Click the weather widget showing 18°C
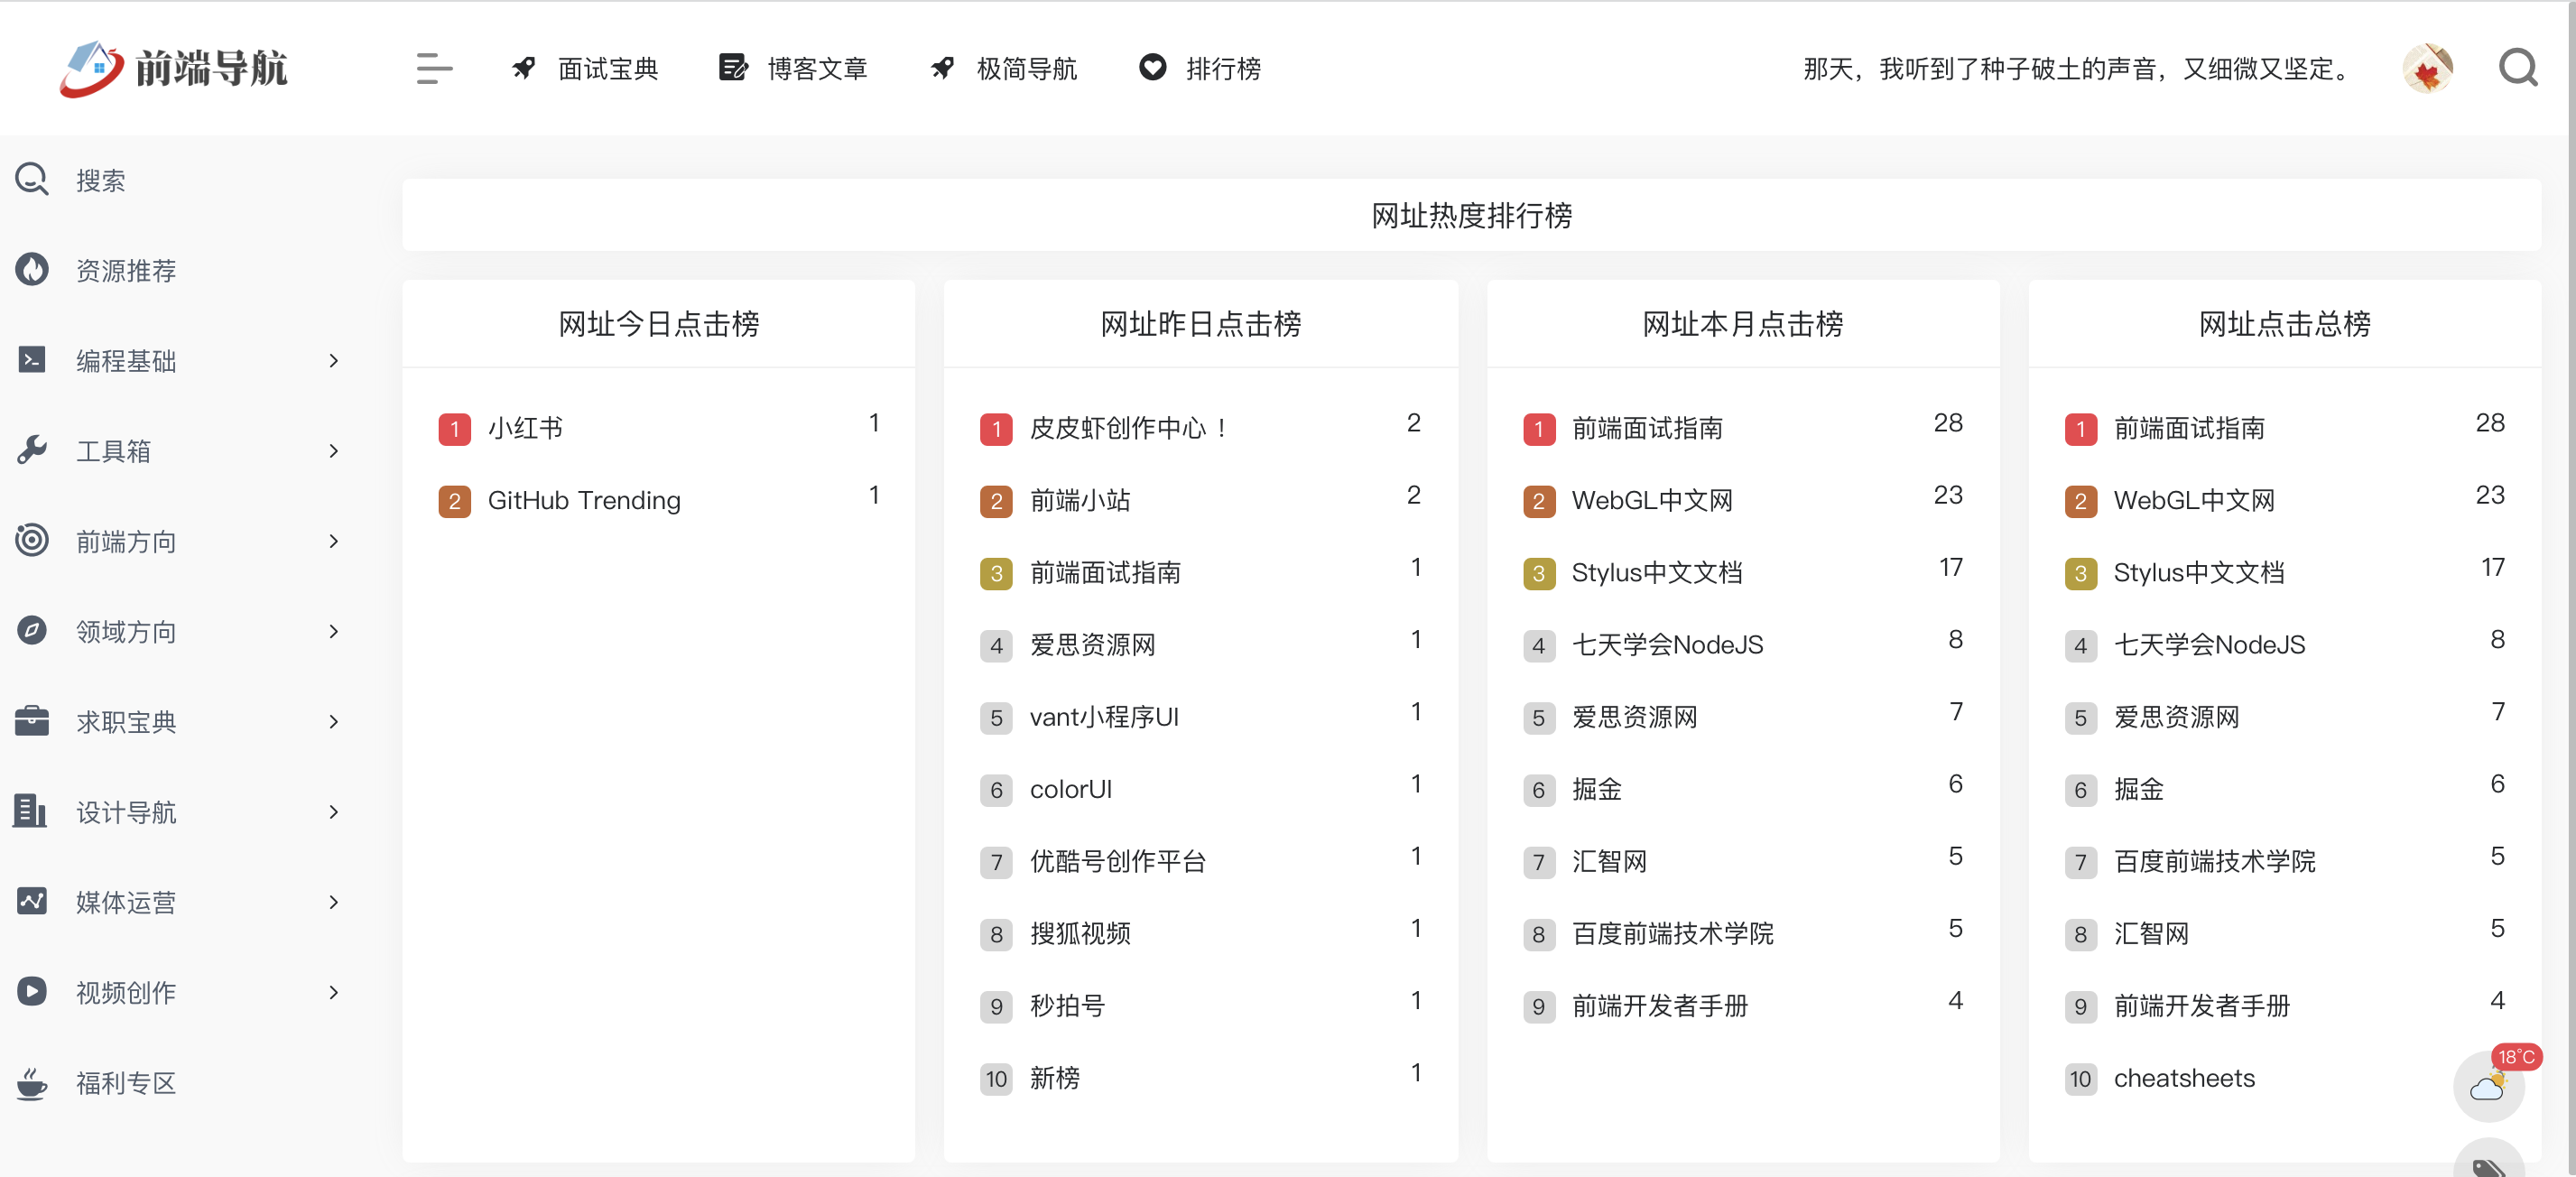The image size is (2576, 1177). [2488, 1086]
